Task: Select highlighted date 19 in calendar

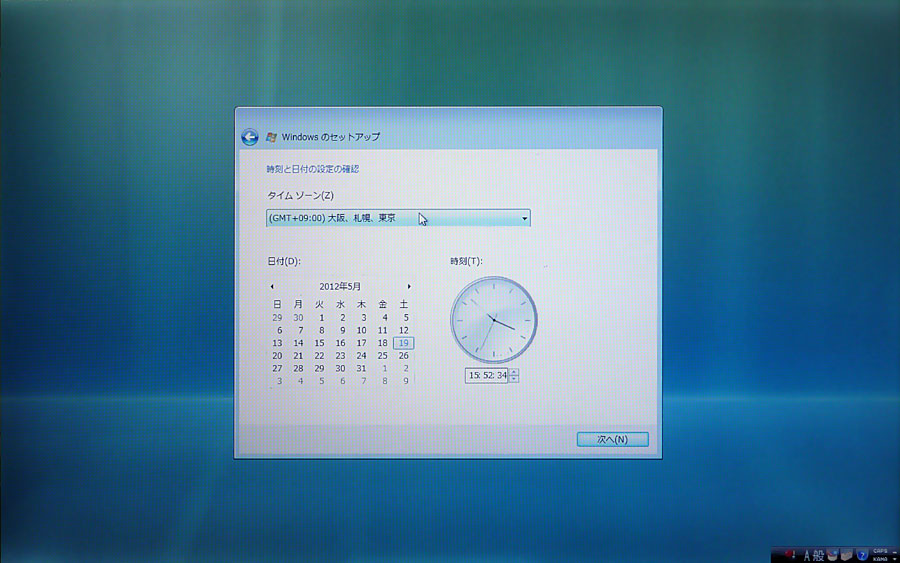Action: click(404, 343)
